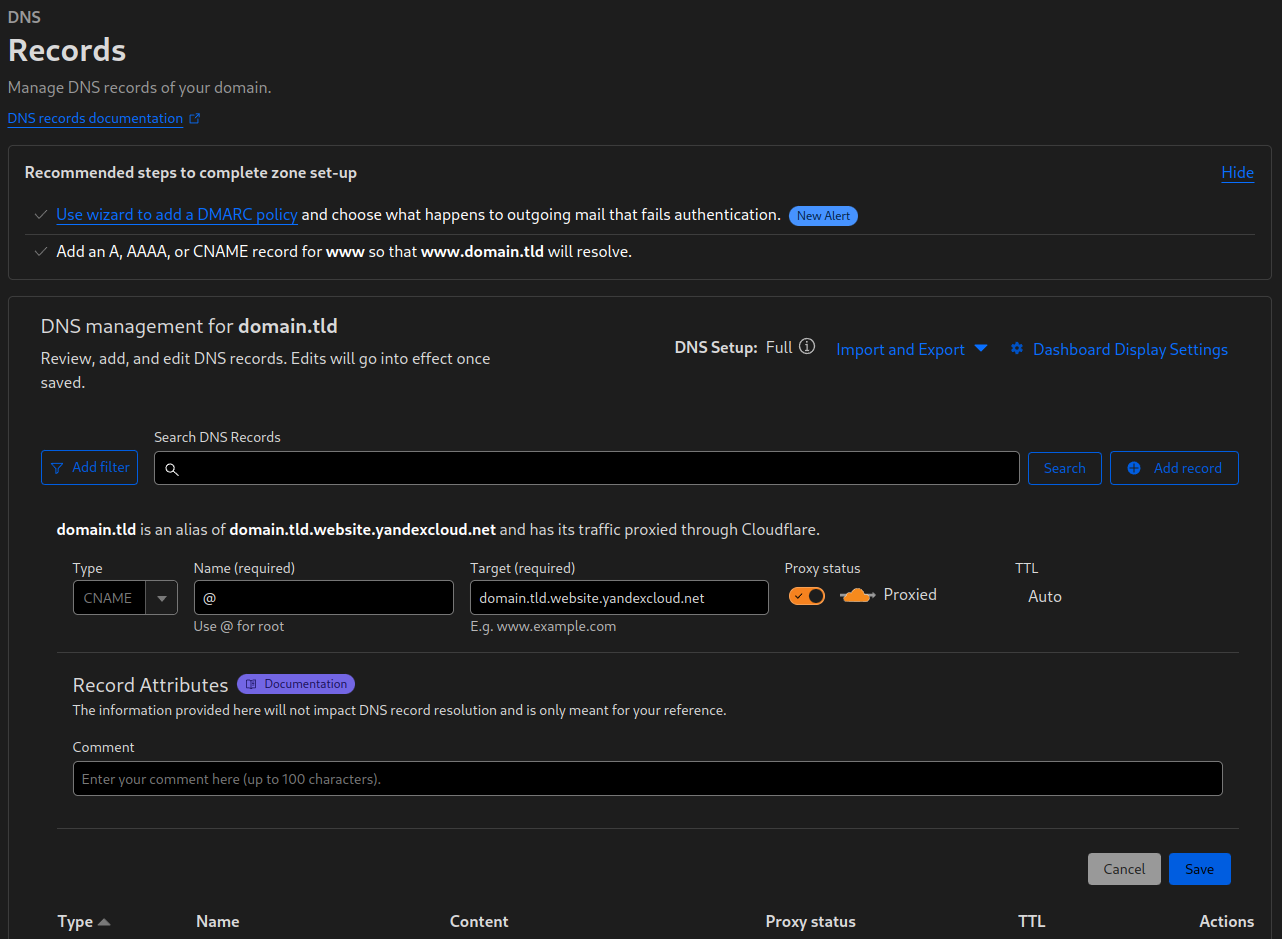This screenshot has width=1282, height=939.
Task: Click the sort arrow next to Type column
Action: (x=104, y=922)
